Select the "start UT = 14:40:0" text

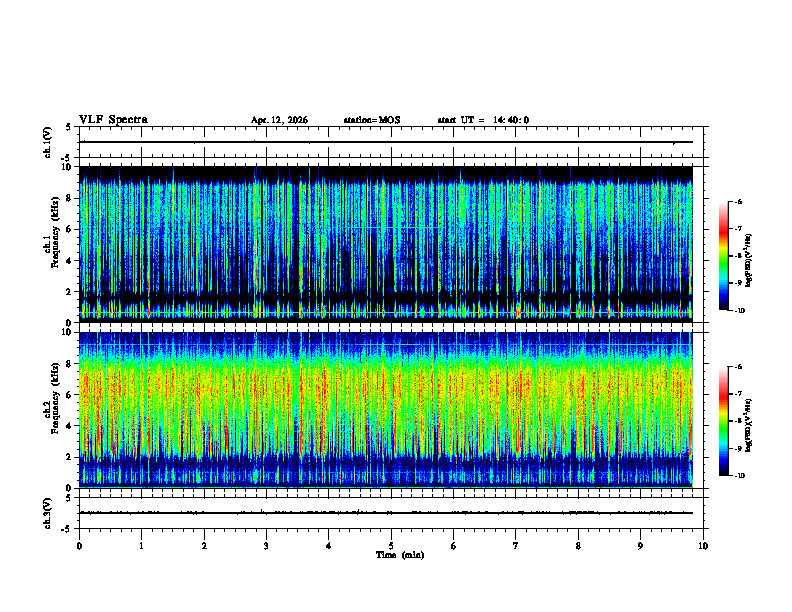pyautogui.click(x=483, y=120)
